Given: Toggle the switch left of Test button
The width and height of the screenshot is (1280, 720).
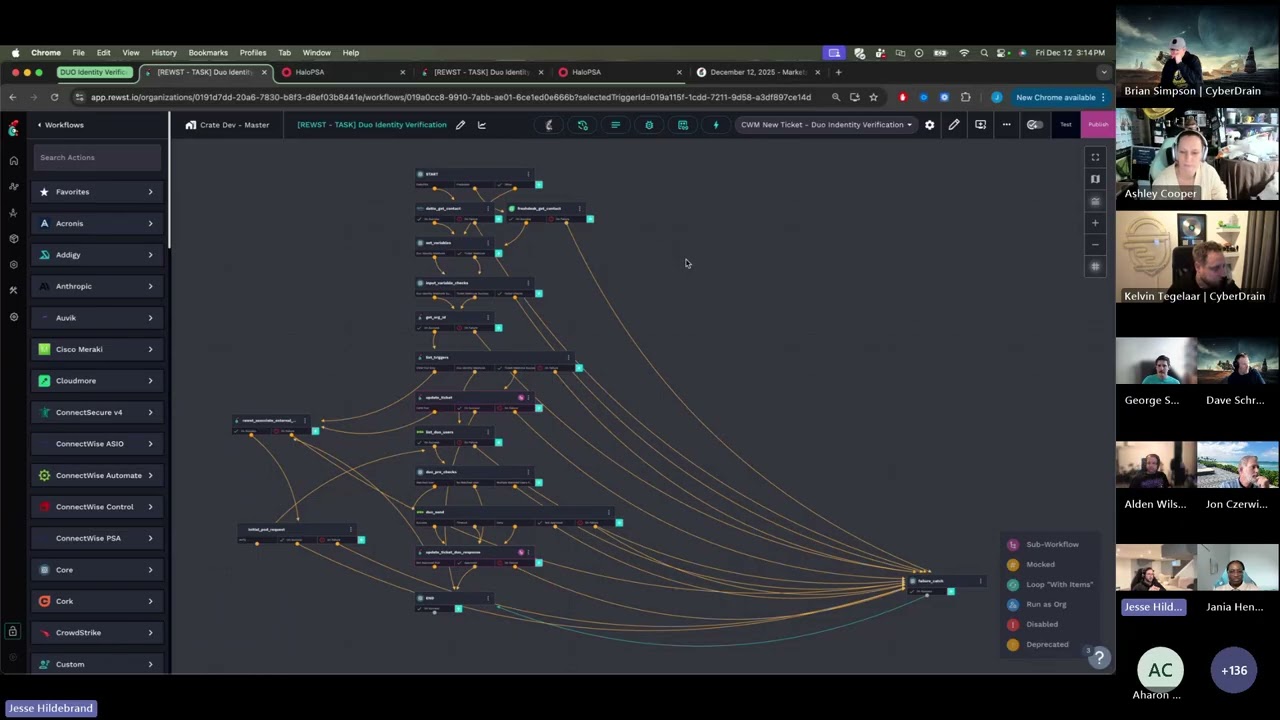Looking at the screenshot, I should click(1035, 125).
